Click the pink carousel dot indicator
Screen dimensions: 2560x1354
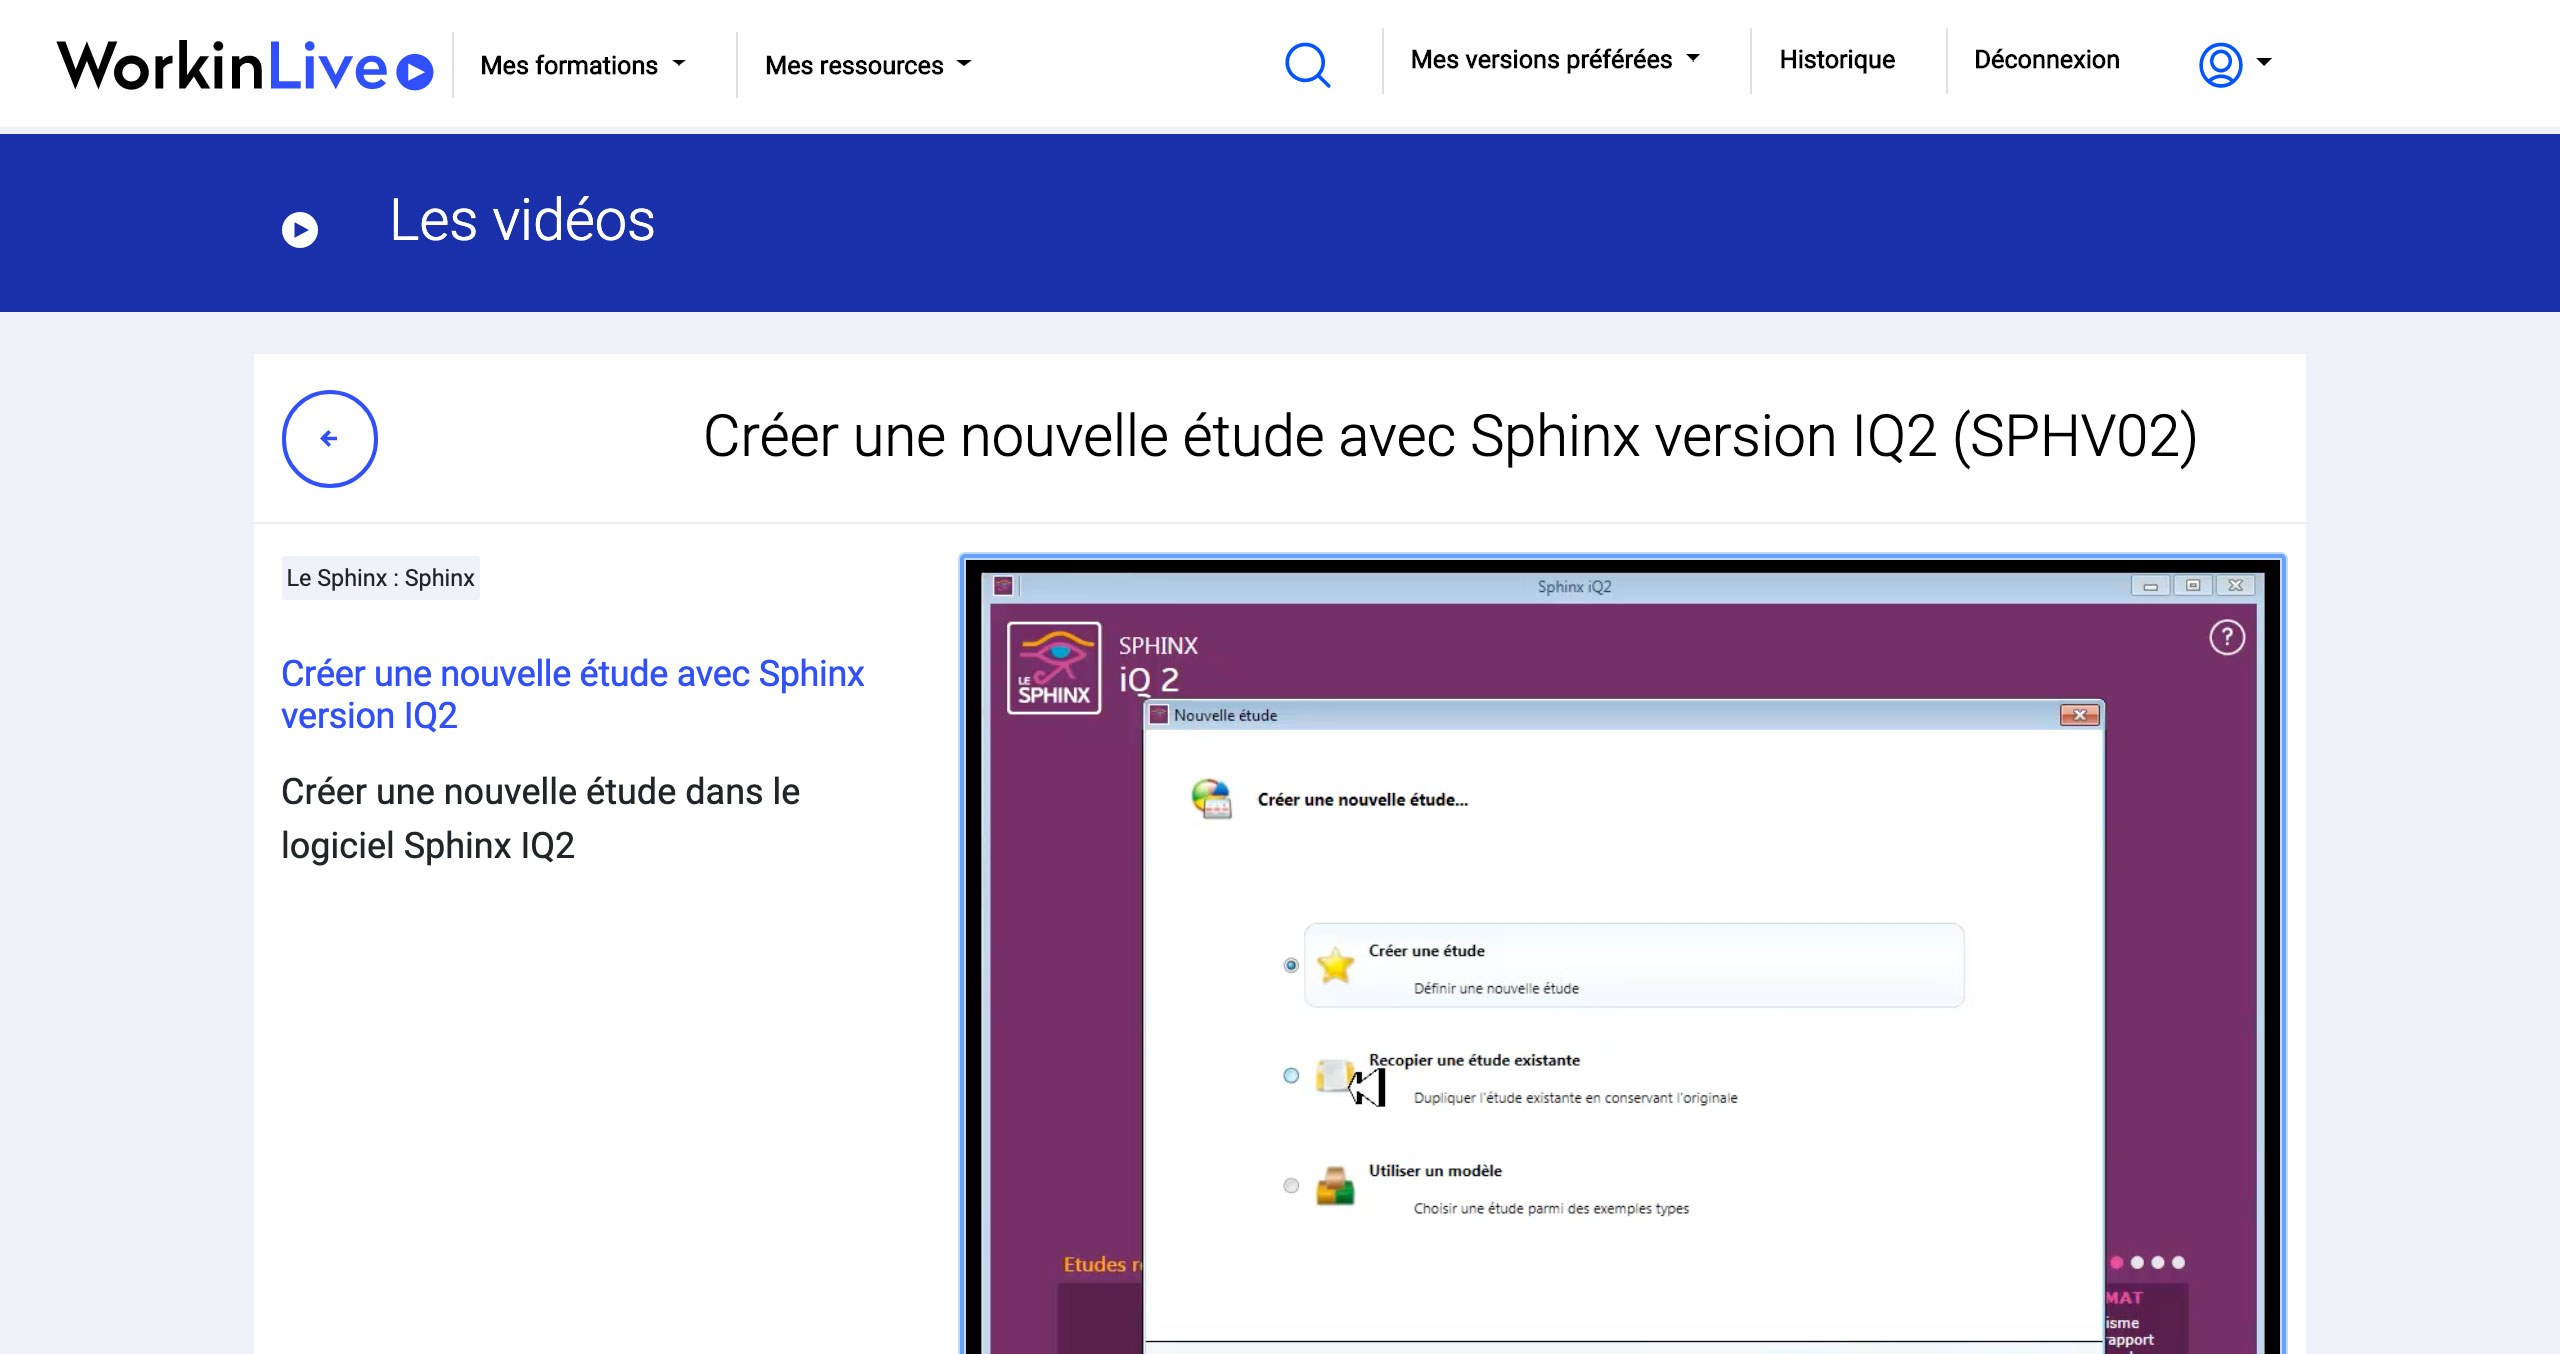click(x=2116, y=1262)
